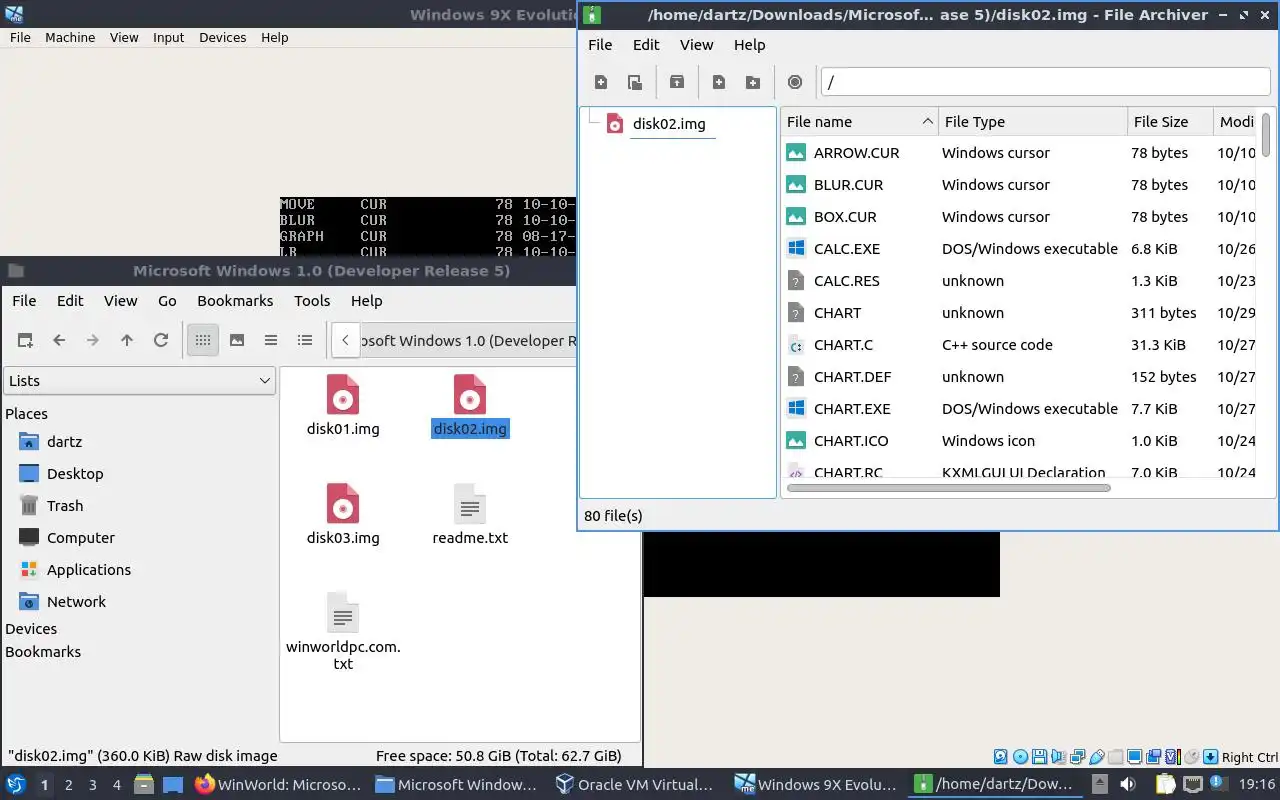1280x800 pixels.
Task: Click the round stop icon in File Archiver toolbar
Action: pos(795,82)
